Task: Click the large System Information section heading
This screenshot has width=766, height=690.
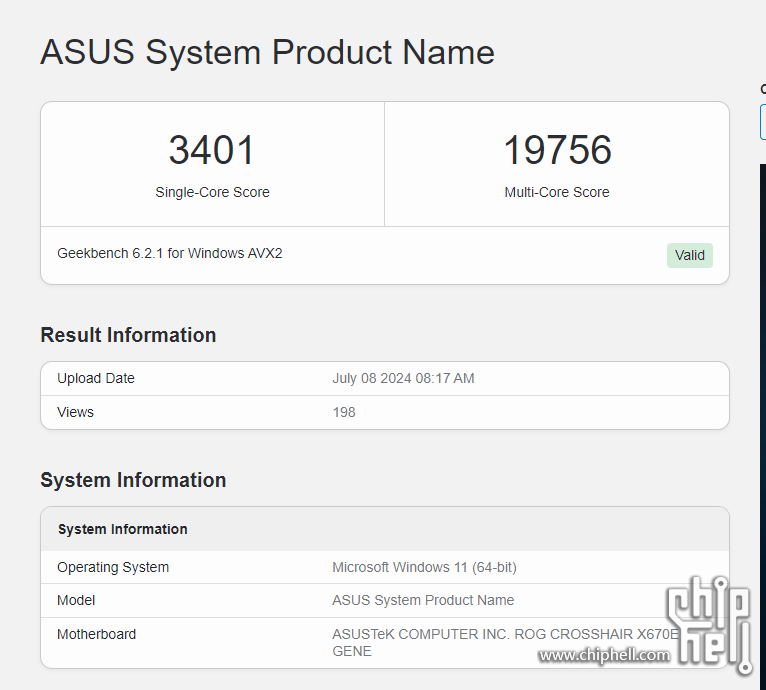Action: point(133,480)
